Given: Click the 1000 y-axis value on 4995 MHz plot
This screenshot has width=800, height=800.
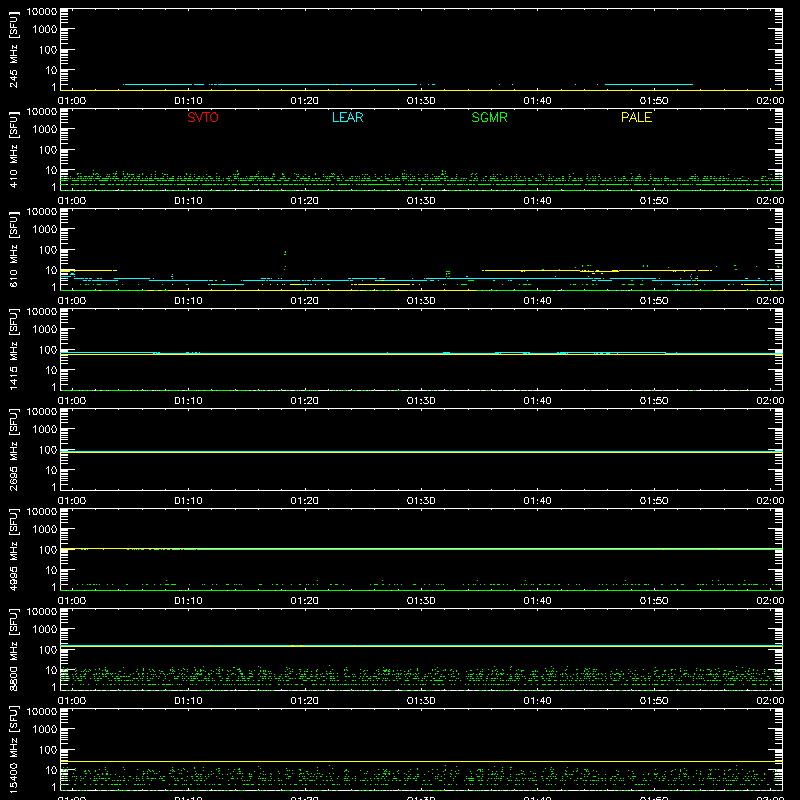Looking at the screenshot, I should [x=45, y=530].
